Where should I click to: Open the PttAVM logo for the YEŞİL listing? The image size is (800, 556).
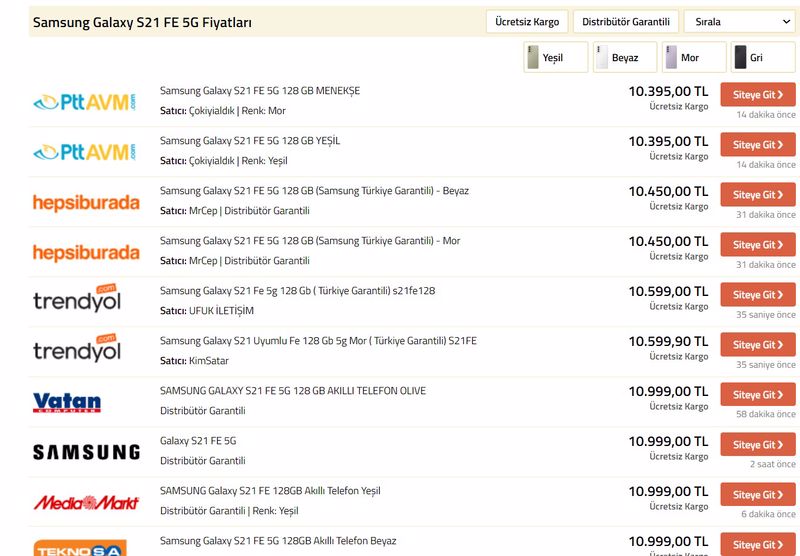click(x=85, y=152)
